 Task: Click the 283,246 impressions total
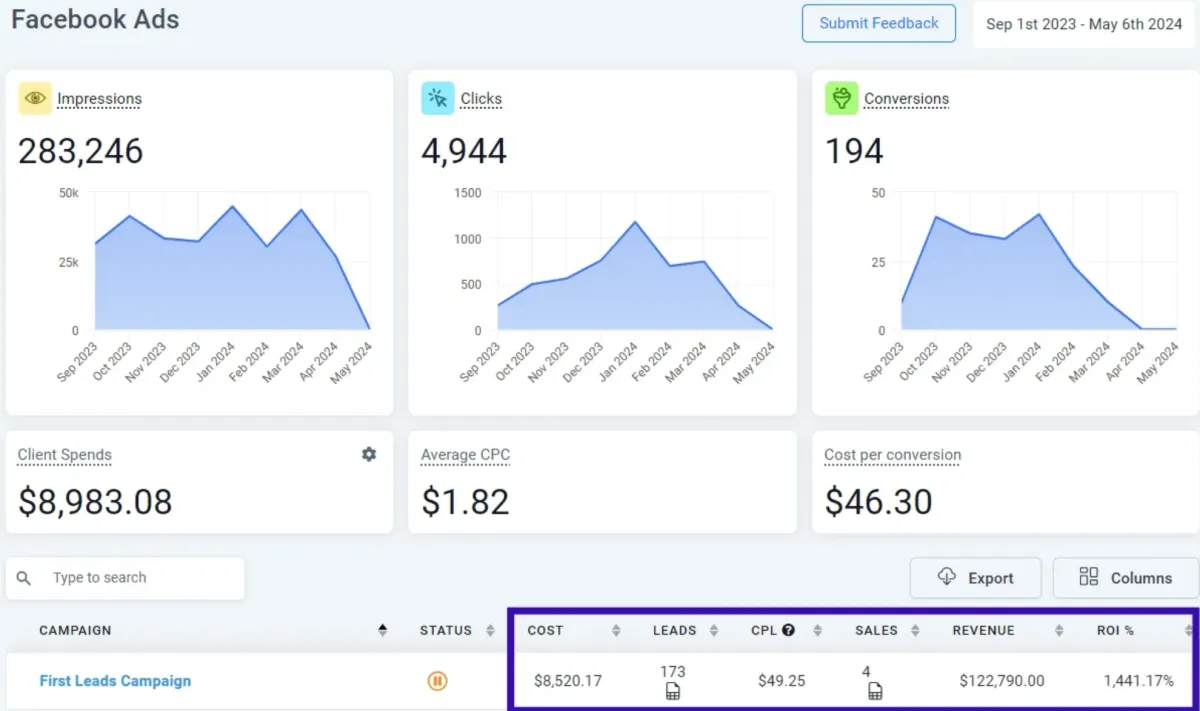click(81, 151)
